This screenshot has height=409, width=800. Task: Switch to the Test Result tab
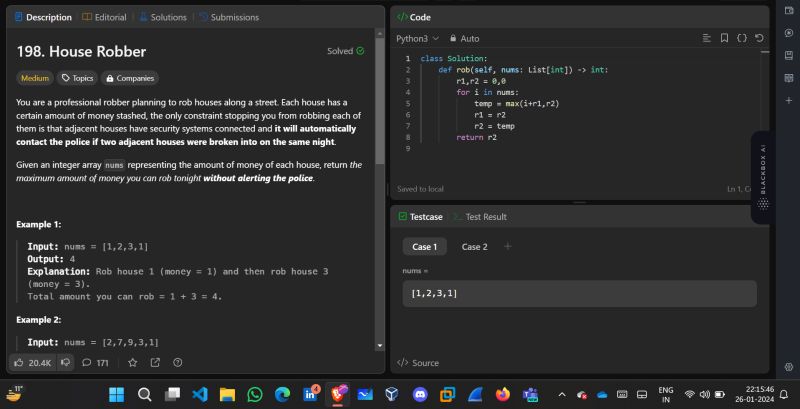[x=480, y=217]
